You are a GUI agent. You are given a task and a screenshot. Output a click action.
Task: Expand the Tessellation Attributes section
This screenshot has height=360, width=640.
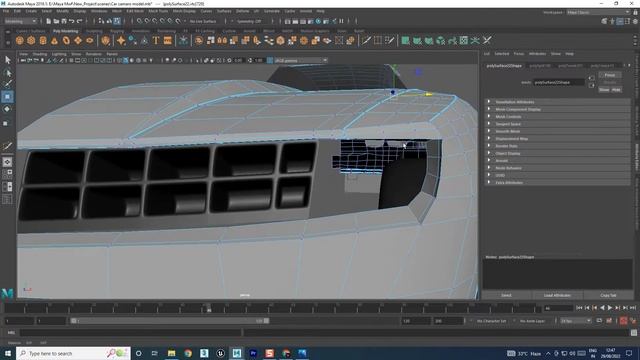click(558, 102)
